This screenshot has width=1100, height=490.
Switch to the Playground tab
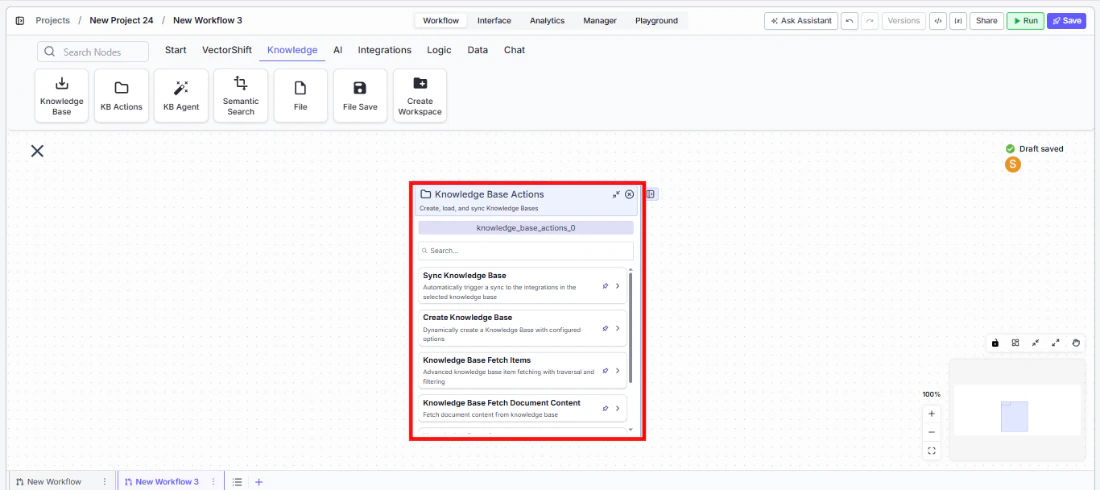pyautogui.click(x=657, y=21)
